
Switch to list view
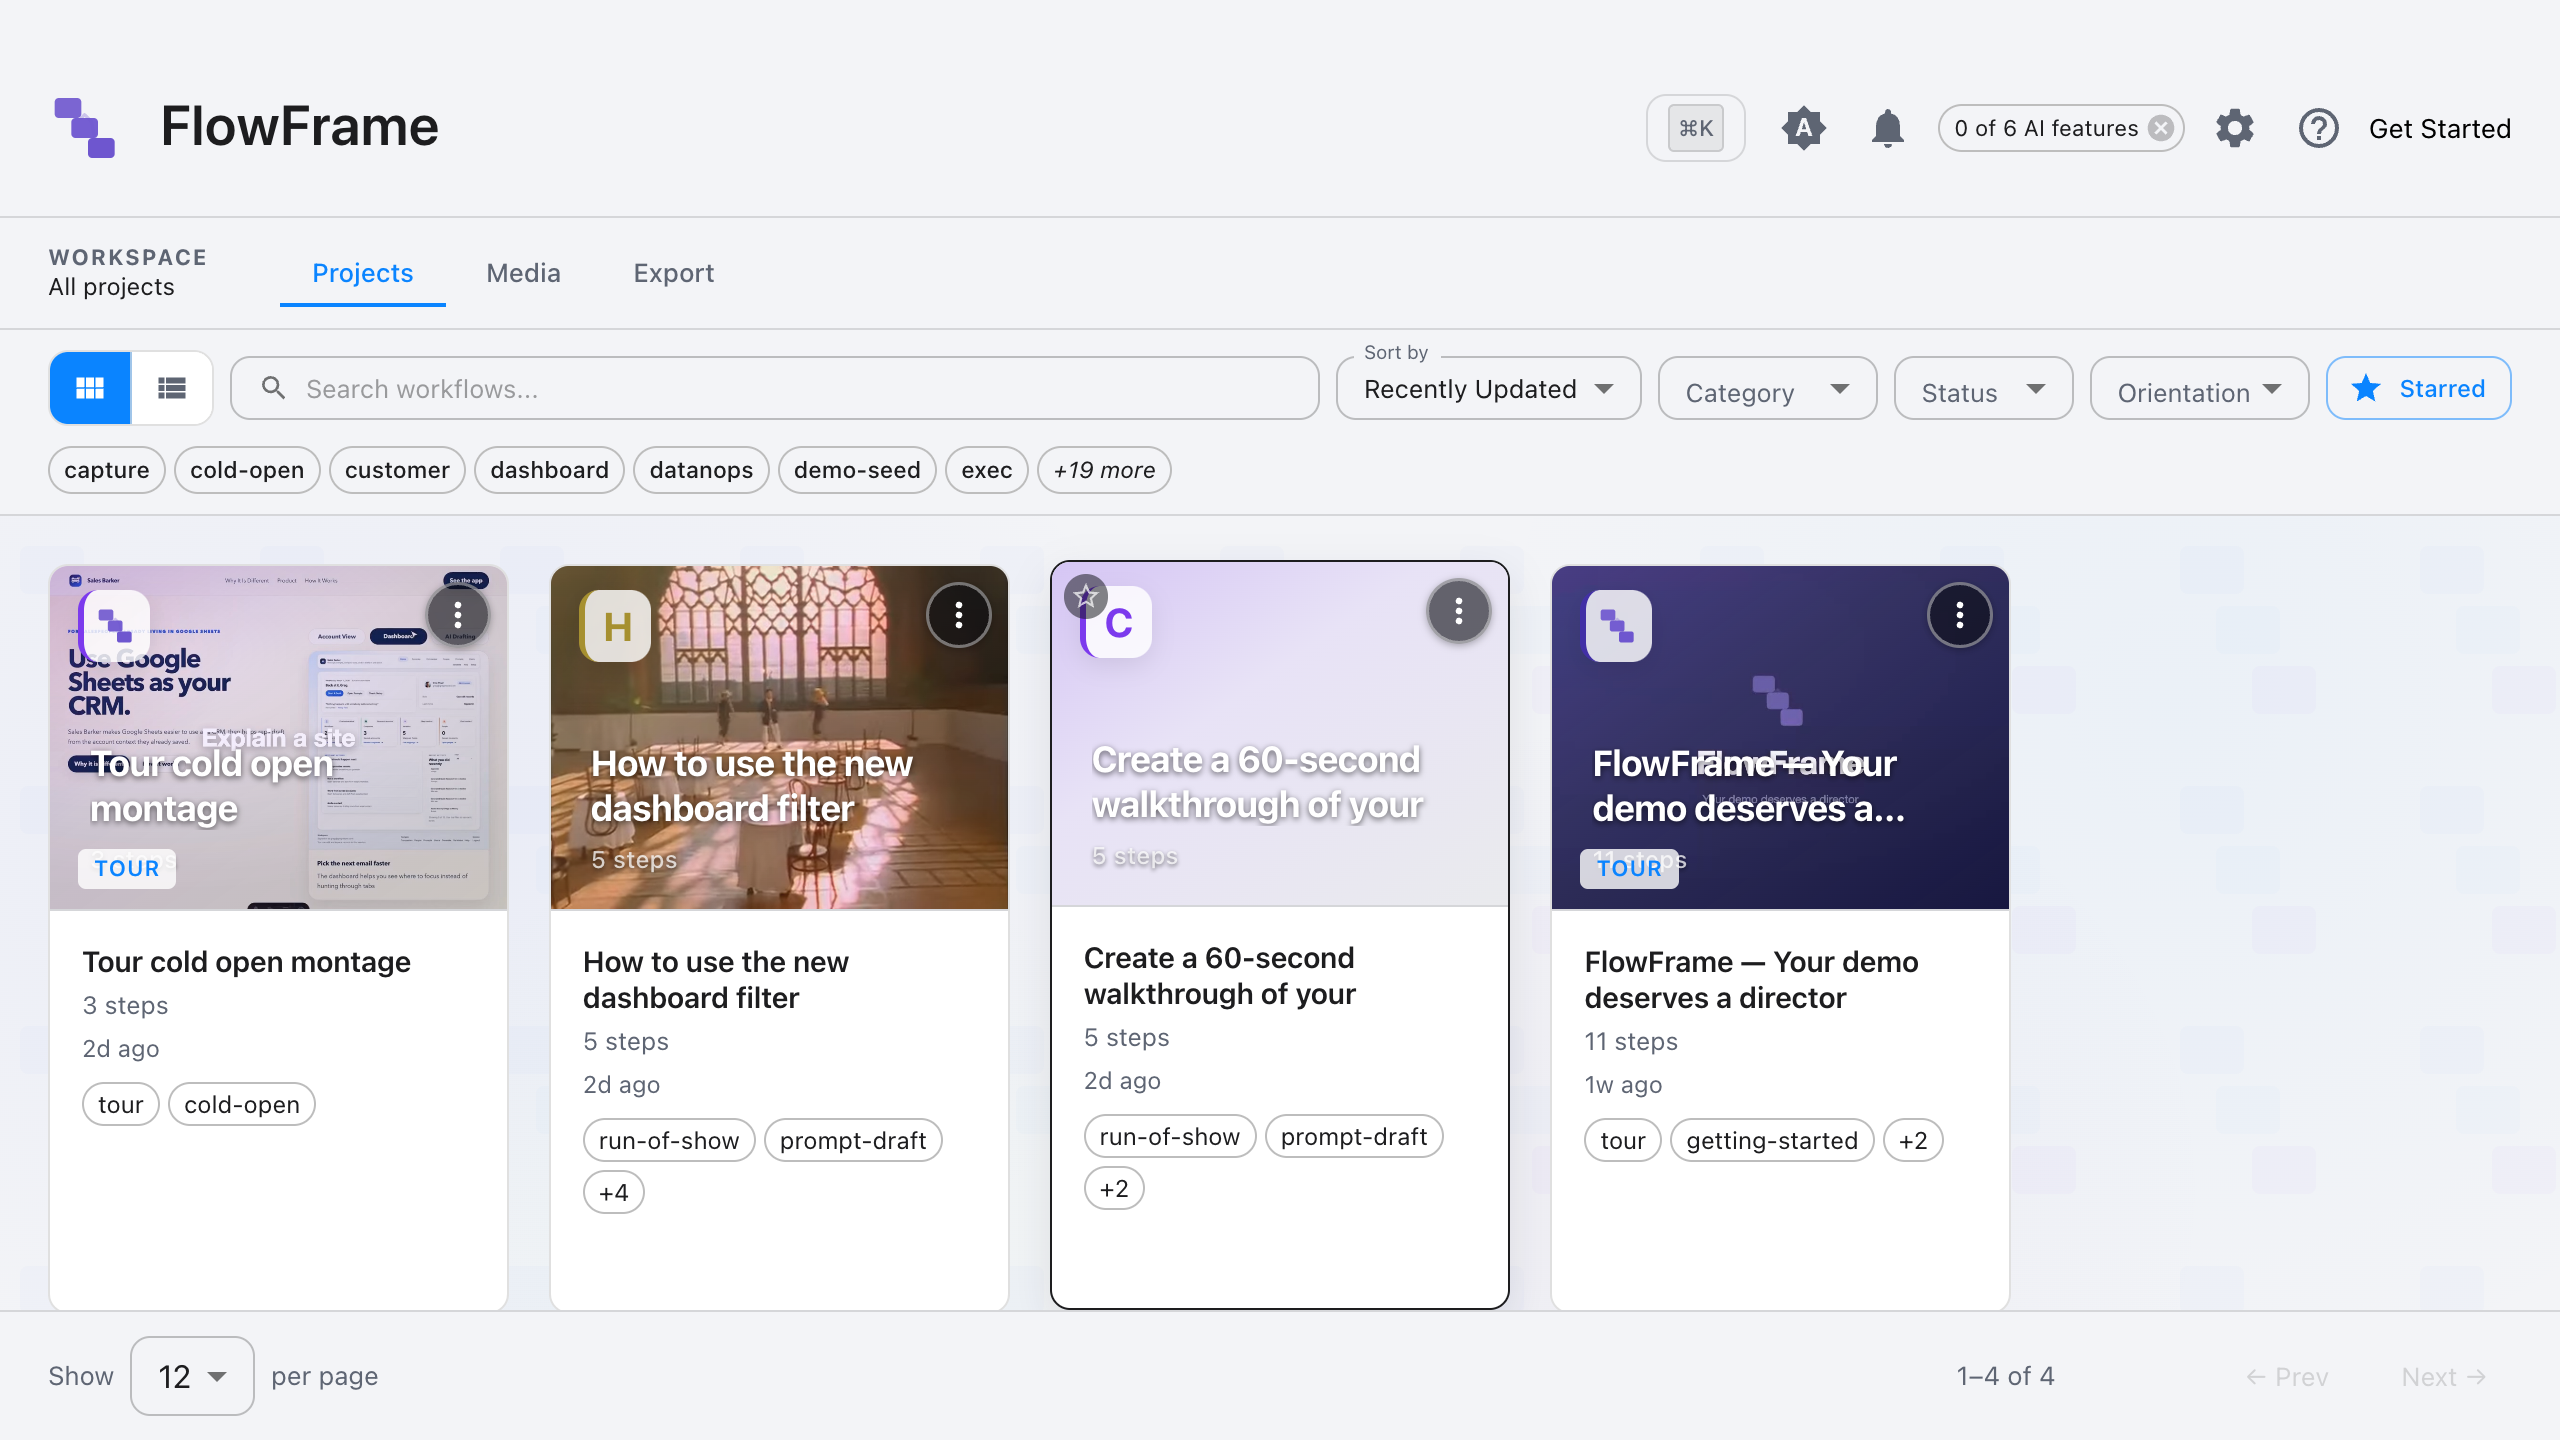172,388
